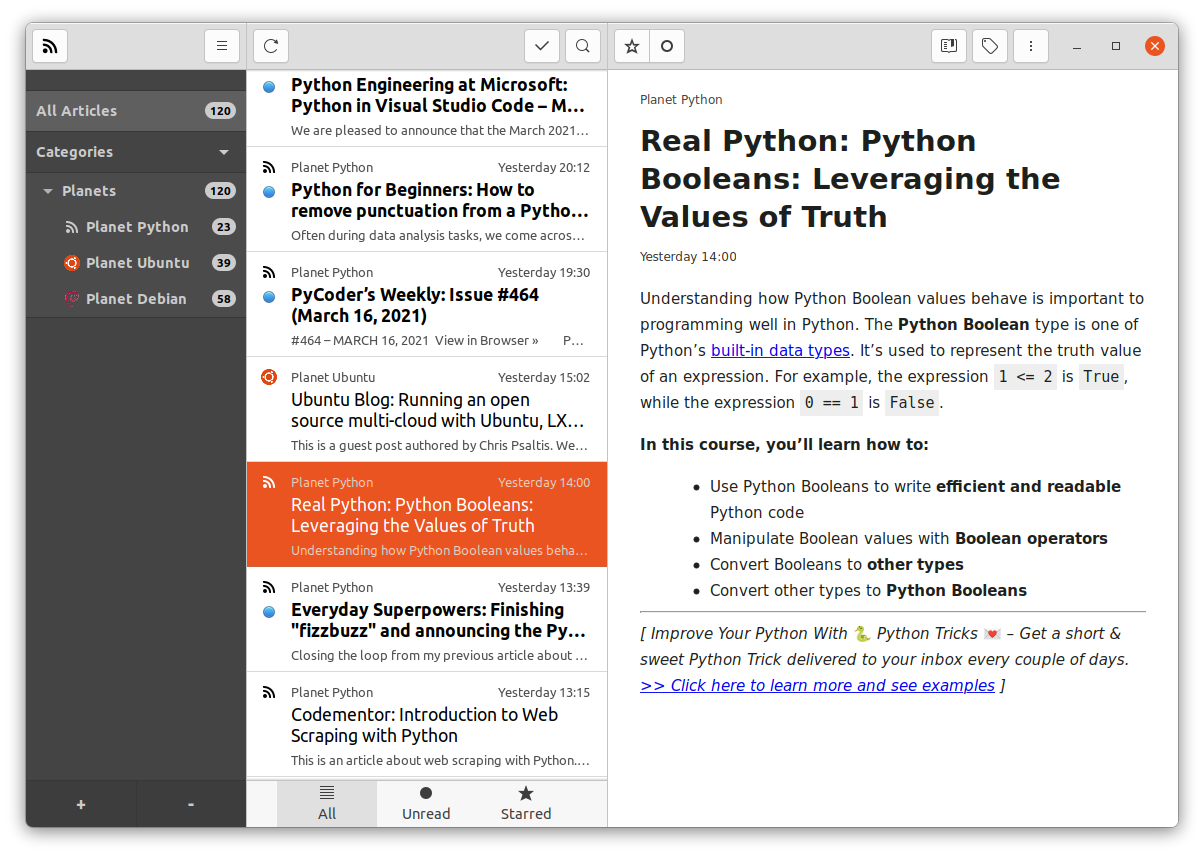
Task: Switch to the Starred tab
Action: coord(526,804)
